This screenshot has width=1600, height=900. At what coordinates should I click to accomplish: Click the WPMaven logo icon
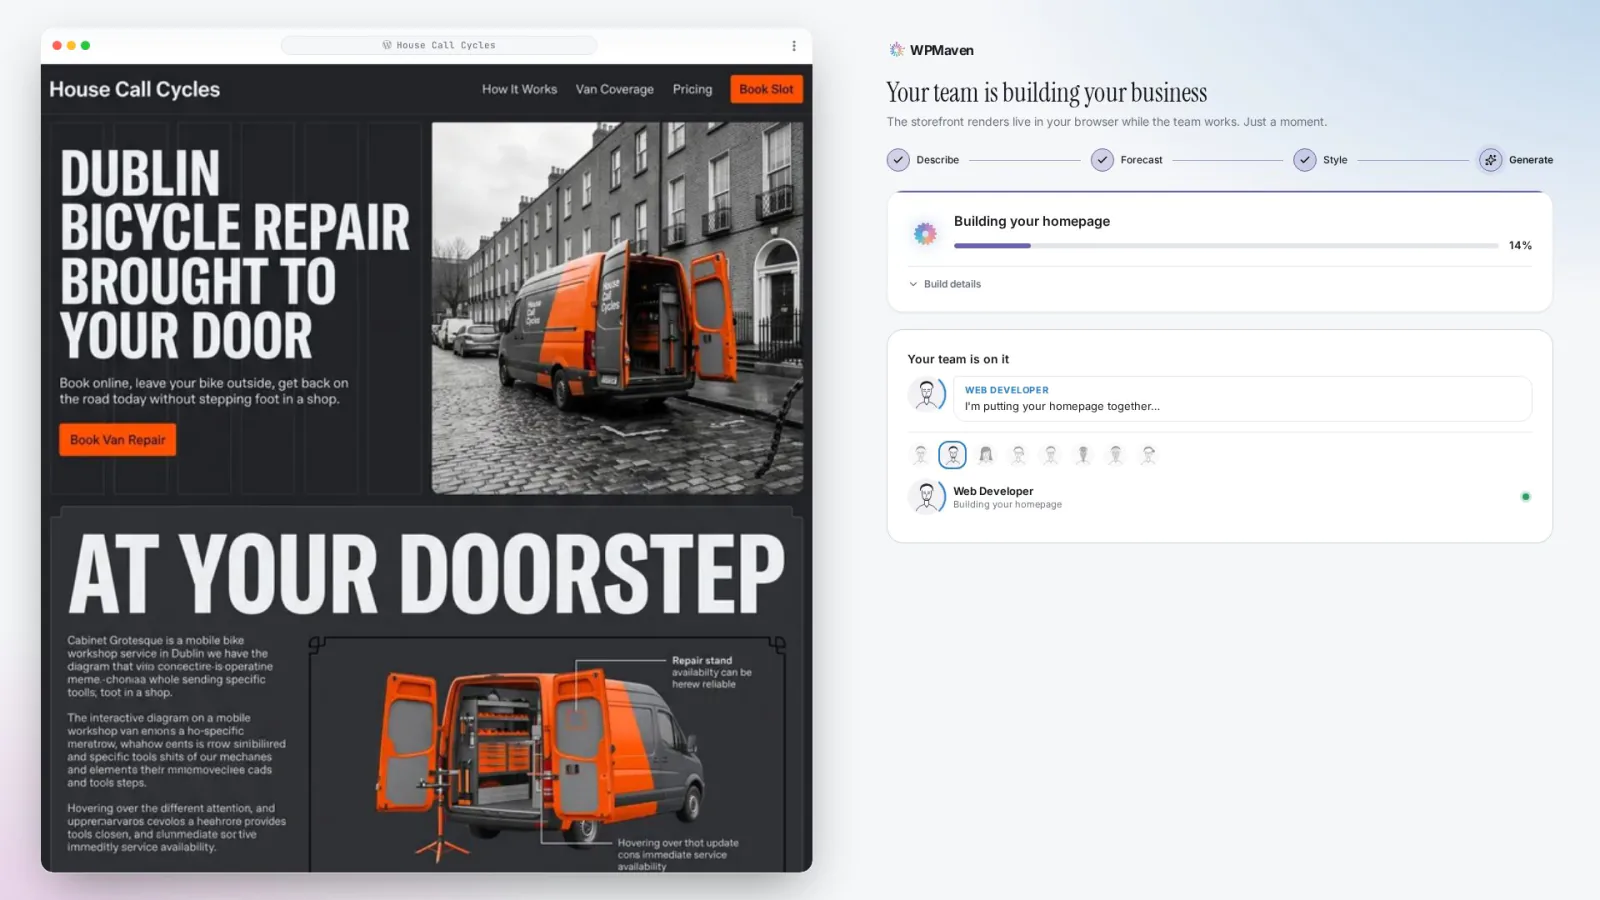coord(897,50)
